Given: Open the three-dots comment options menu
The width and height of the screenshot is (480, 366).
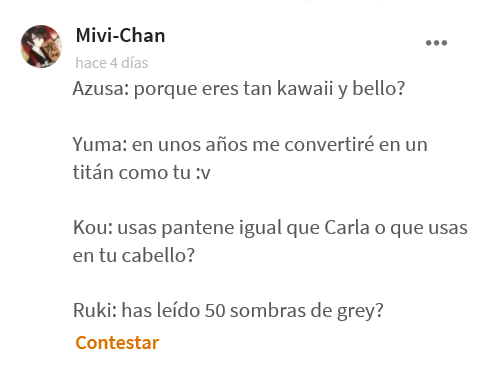Looking at the screenshot, I should [436, 43].
